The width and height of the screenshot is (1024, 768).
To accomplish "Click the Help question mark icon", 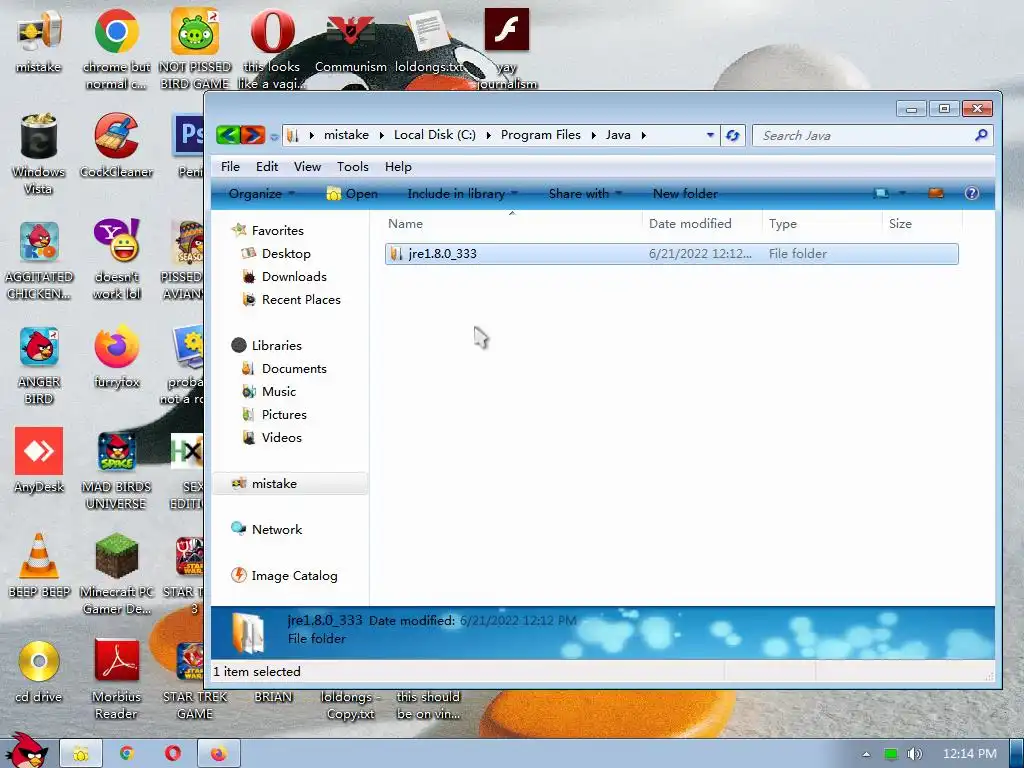I will point(972,193).
